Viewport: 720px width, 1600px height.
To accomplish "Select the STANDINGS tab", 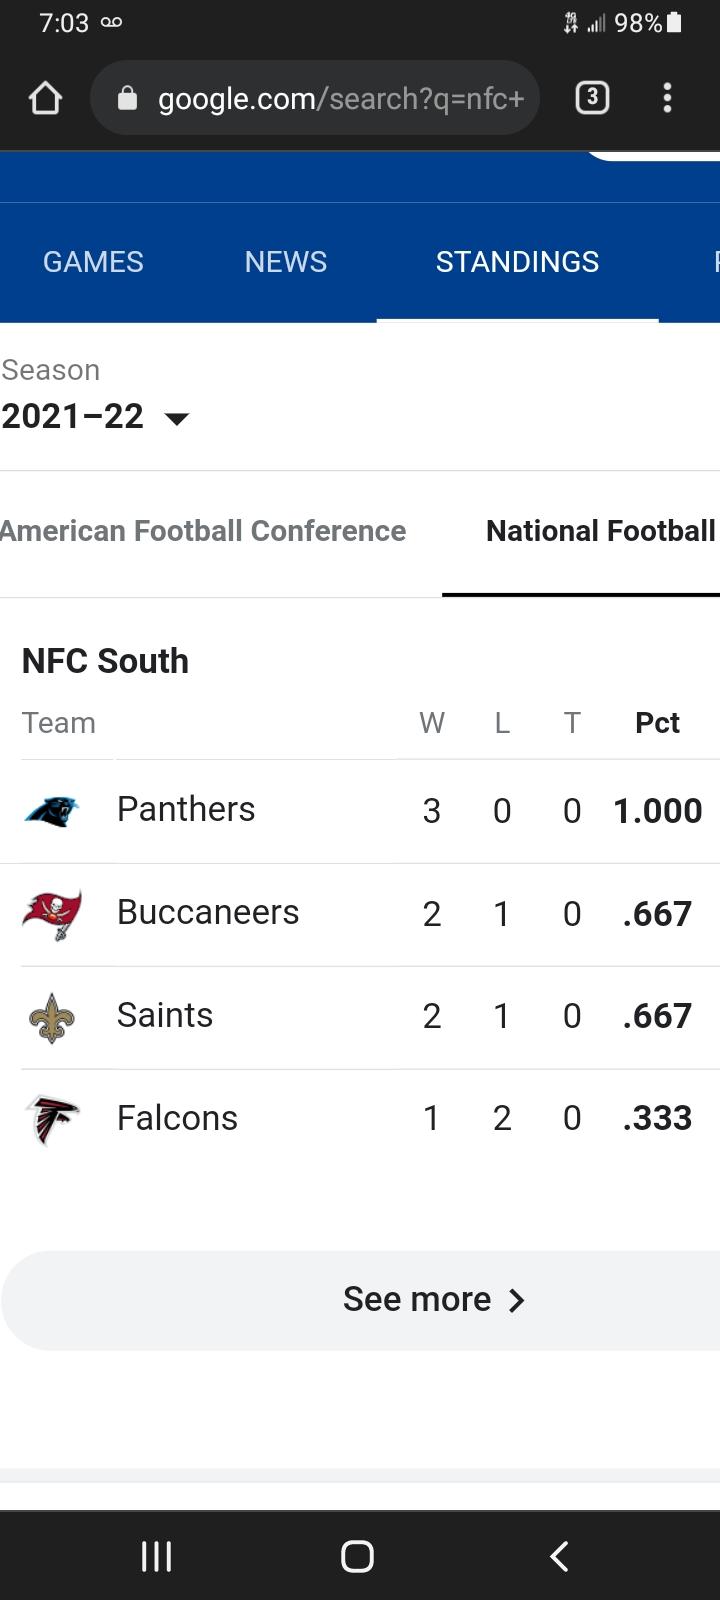I will click(517, 262).
